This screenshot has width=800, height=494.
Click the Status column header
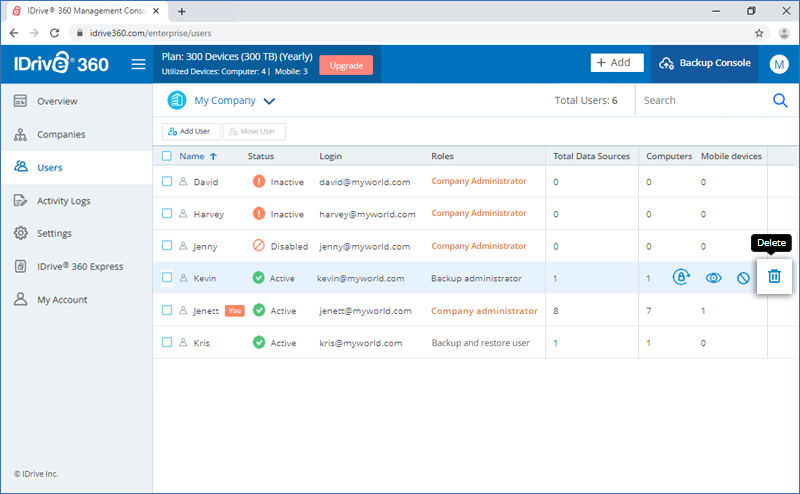tap(261, 156)
